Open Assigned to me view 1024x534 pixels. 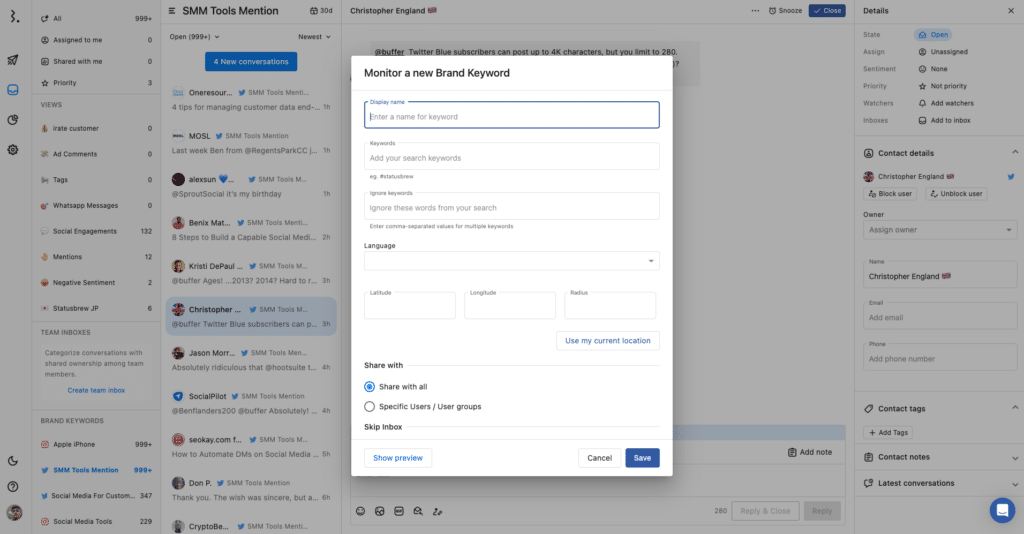(96, 40)
